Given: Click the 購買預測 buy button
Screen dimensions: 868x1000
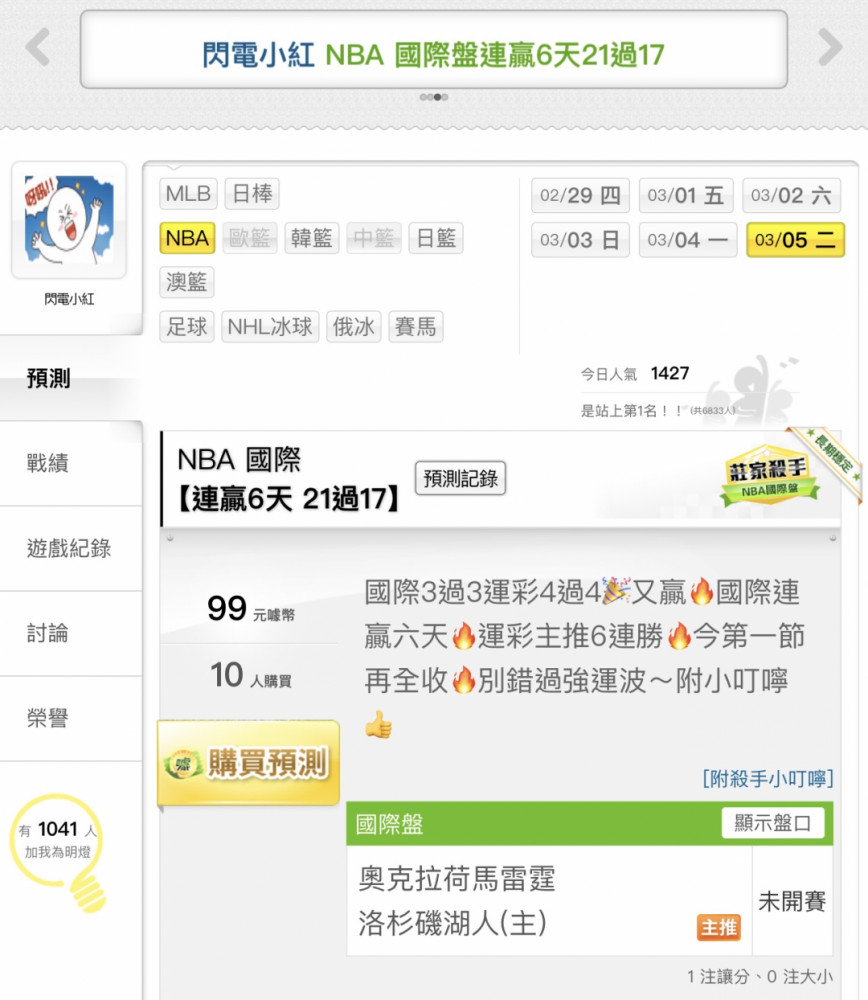Looking at the screenshot, I should 249,762.
